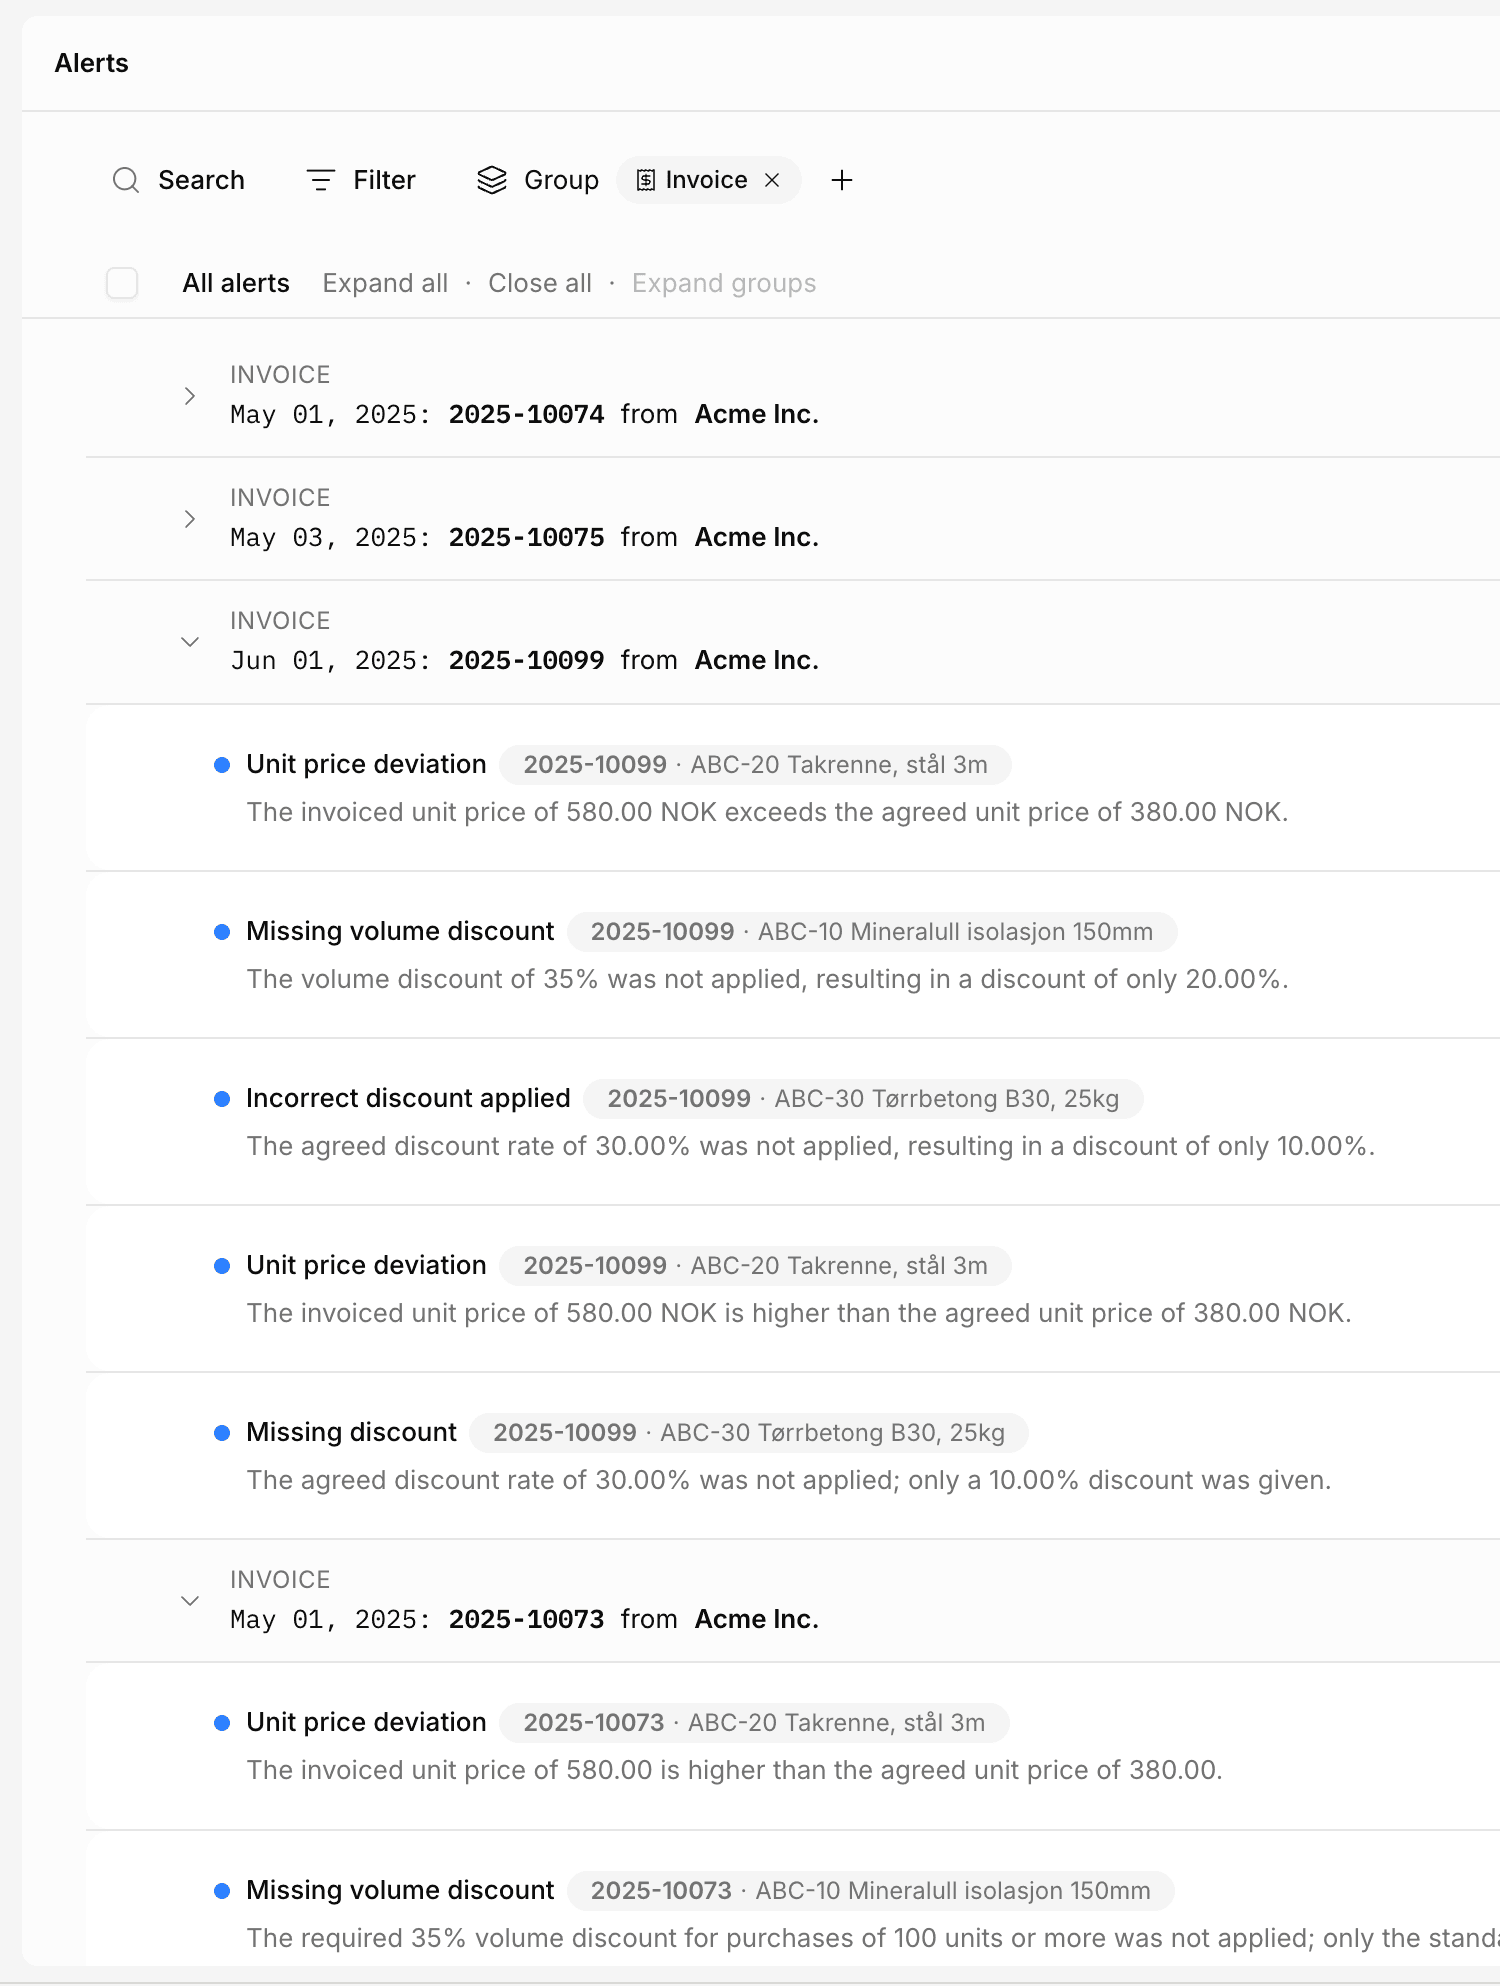Image resolution: width=1500 pixels, height=1986 pixels.
Task: Click the invoice document icon in chip
Action: 646,180
